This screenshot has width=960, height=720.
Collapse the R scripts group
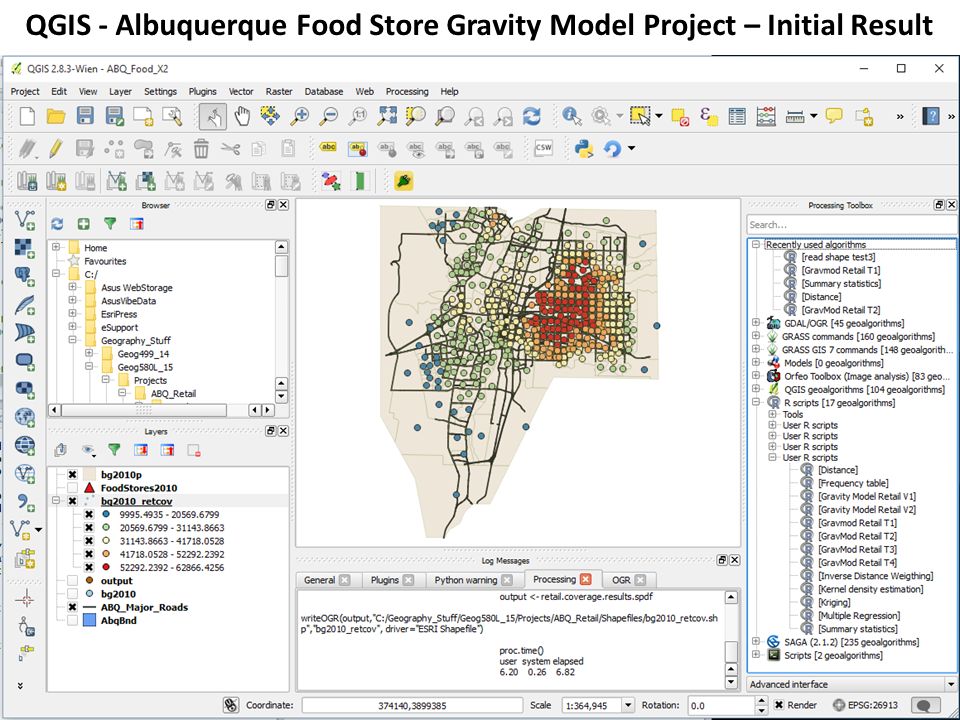[x=756, y=402]
